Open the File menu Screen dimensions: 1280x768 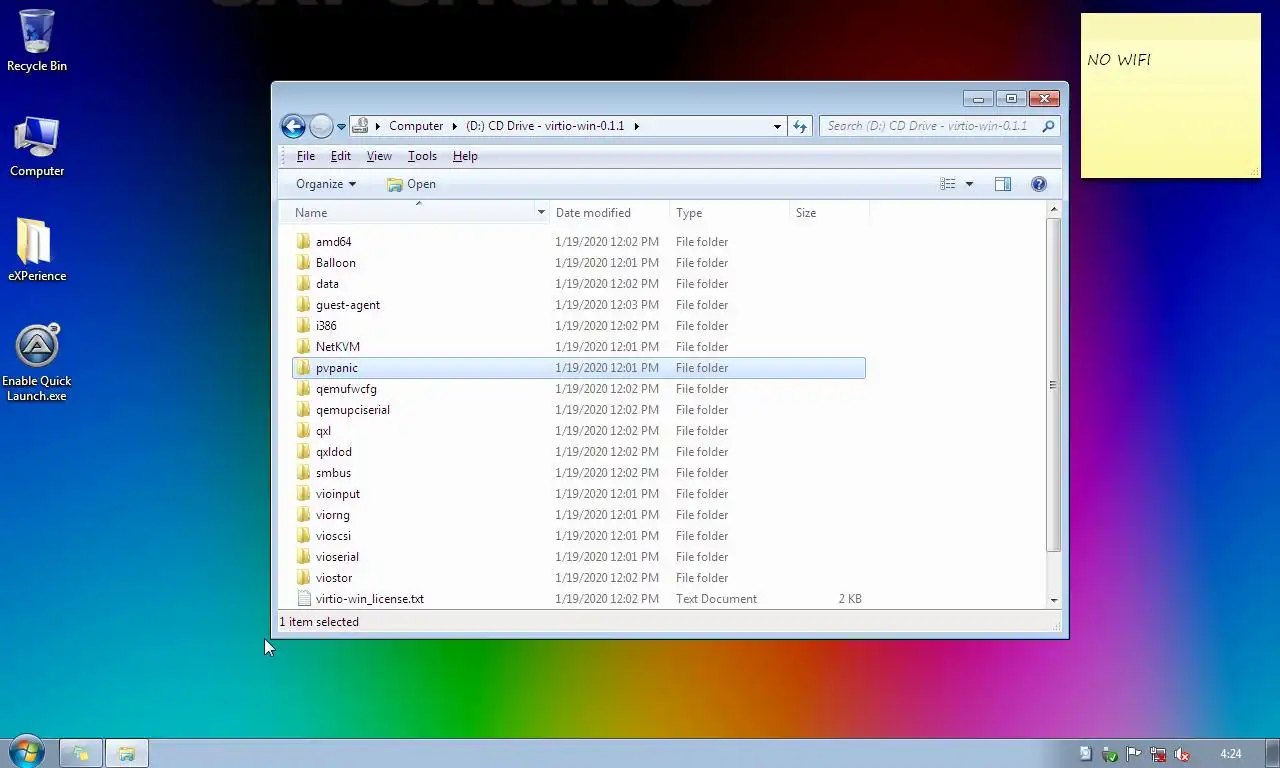pyautogui.click(x=306, y=156)
